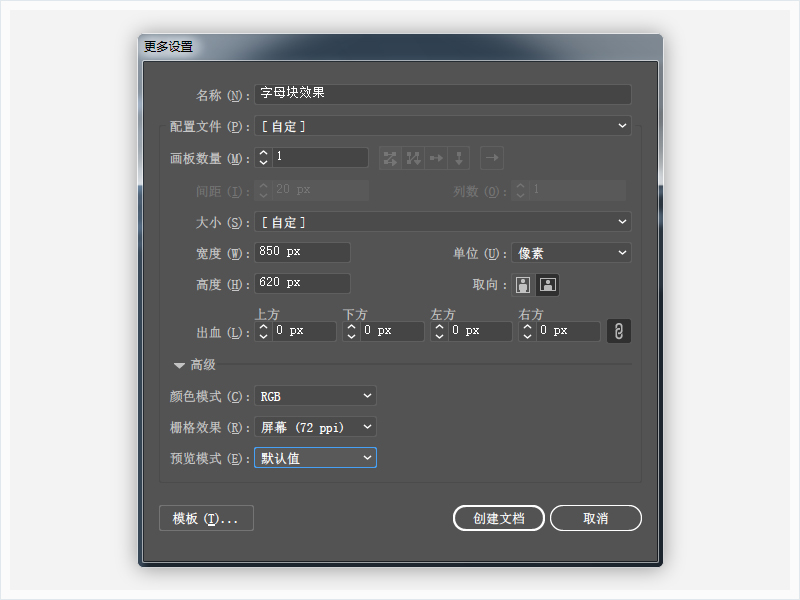Click top bleed (上方) stepper arrows

264,331
